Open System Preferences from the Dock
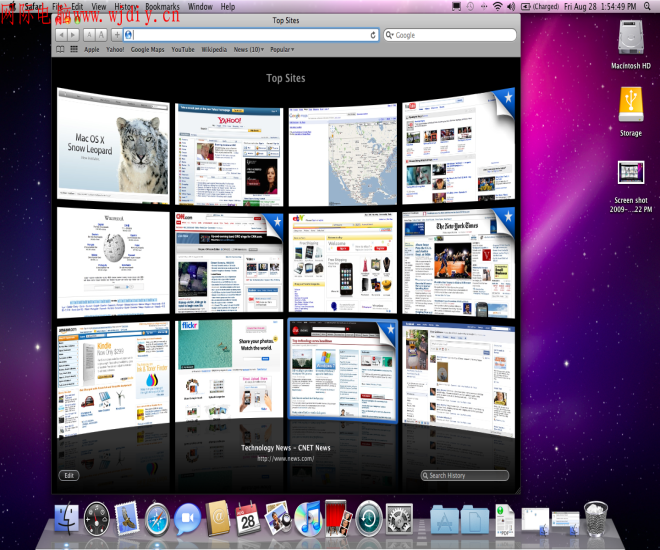The width and height of the screenshot is (660, 550). tap(399, 517)
